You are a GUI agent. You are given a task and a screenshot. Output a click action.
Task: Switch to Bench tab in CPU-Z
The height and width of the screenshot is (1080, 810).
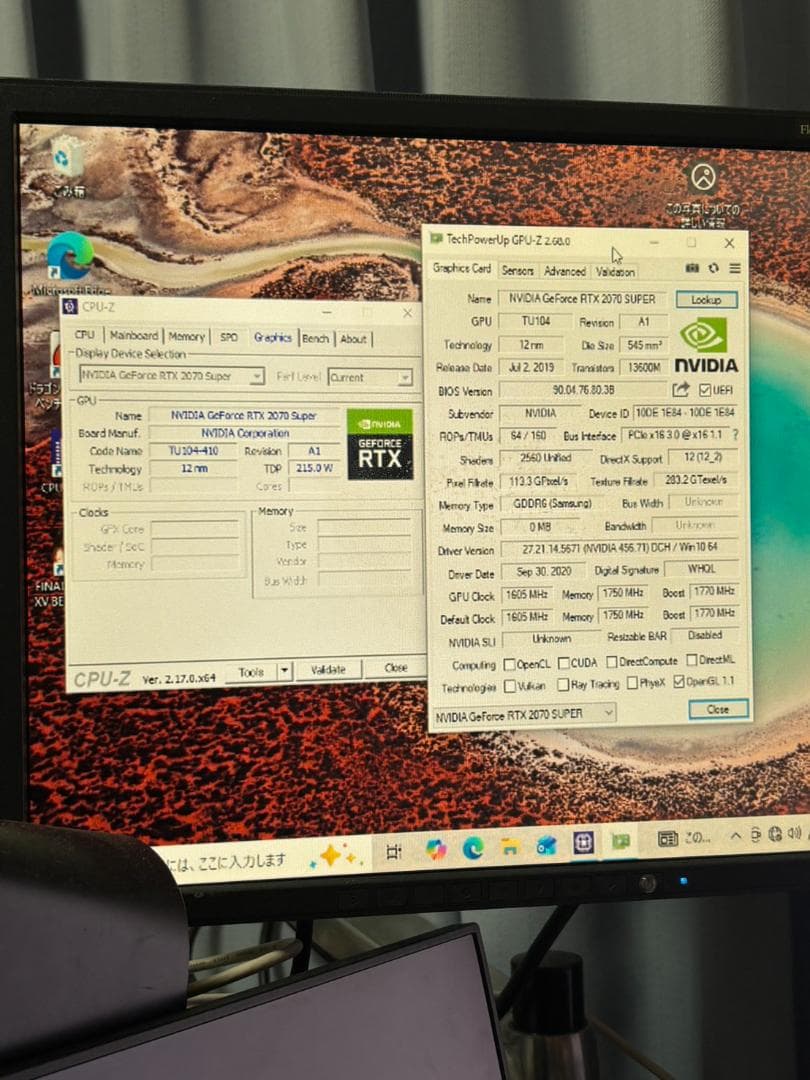coord(315,338)
